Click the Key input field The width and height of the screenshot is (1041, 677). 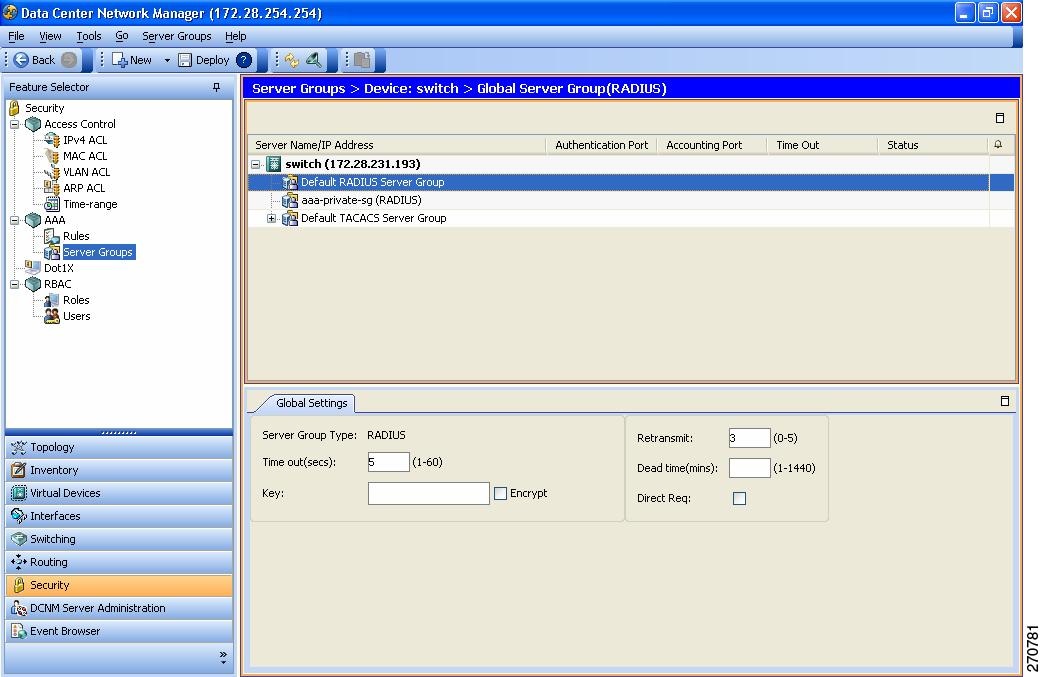pyautogui.click(x=428, y=493)
